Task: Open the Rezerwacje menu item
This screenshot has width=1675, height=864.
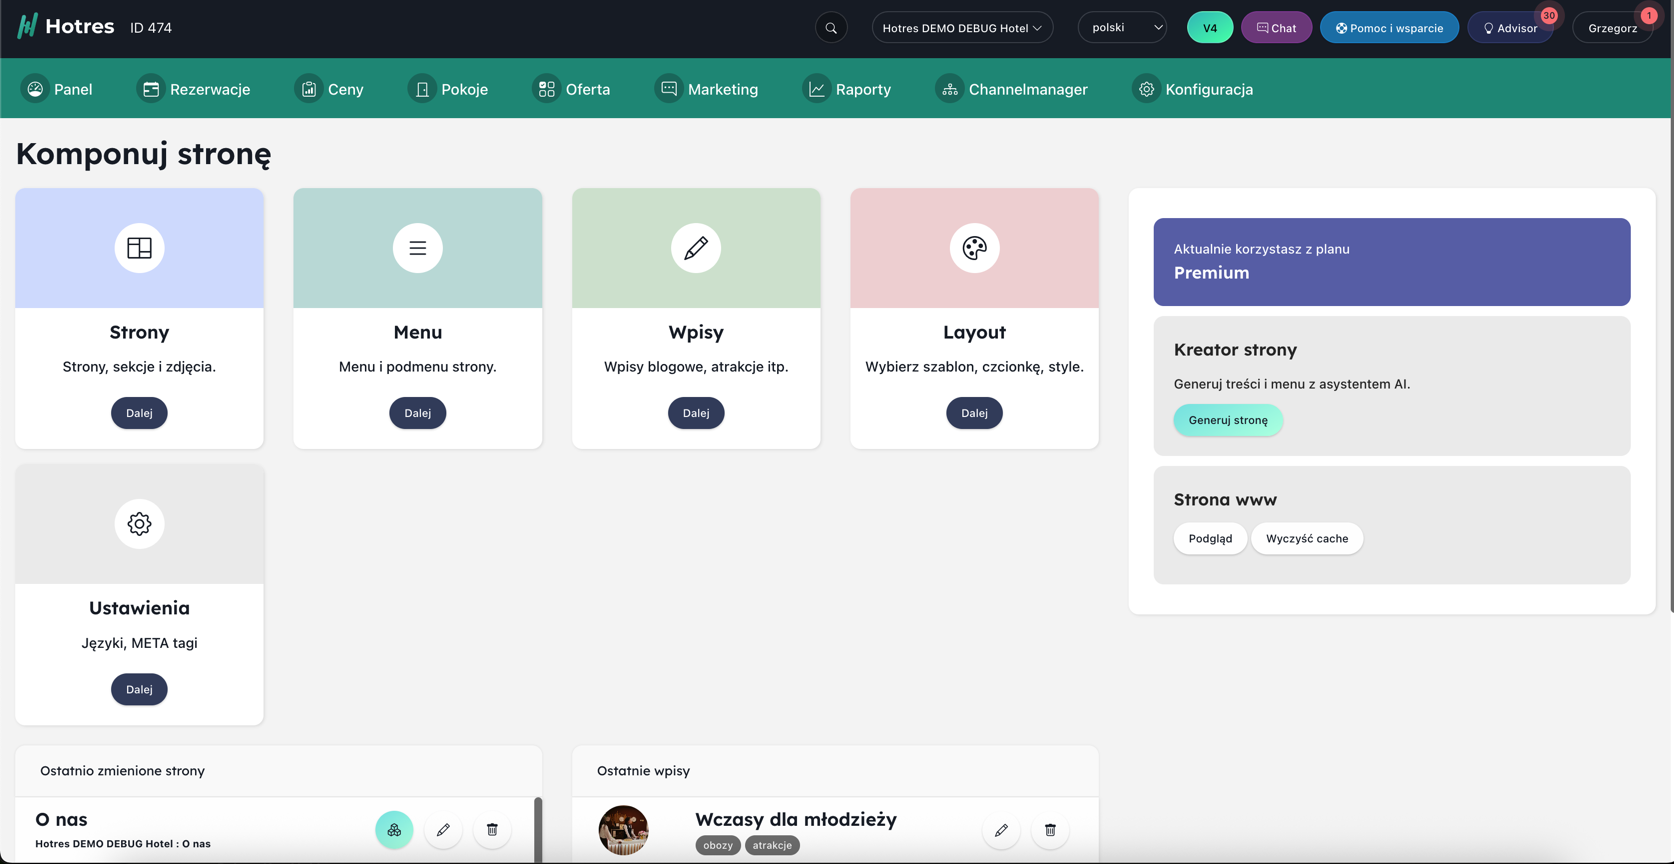Action: 195,89
